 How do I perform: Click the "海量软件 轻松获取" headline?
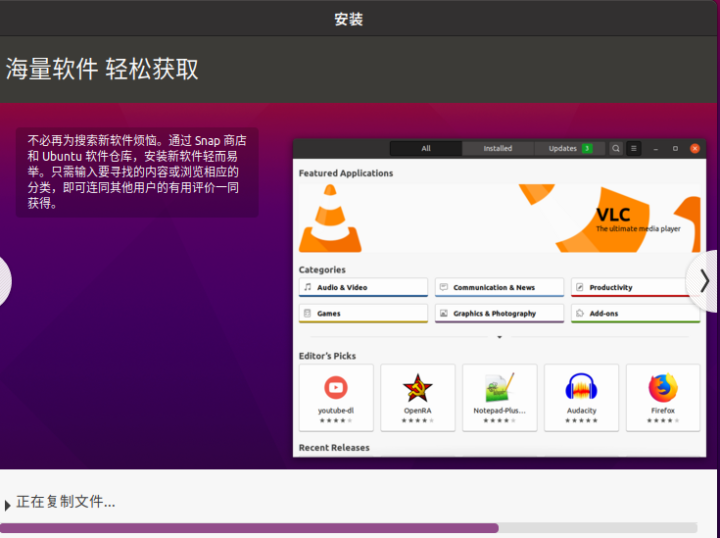[102, 69]
